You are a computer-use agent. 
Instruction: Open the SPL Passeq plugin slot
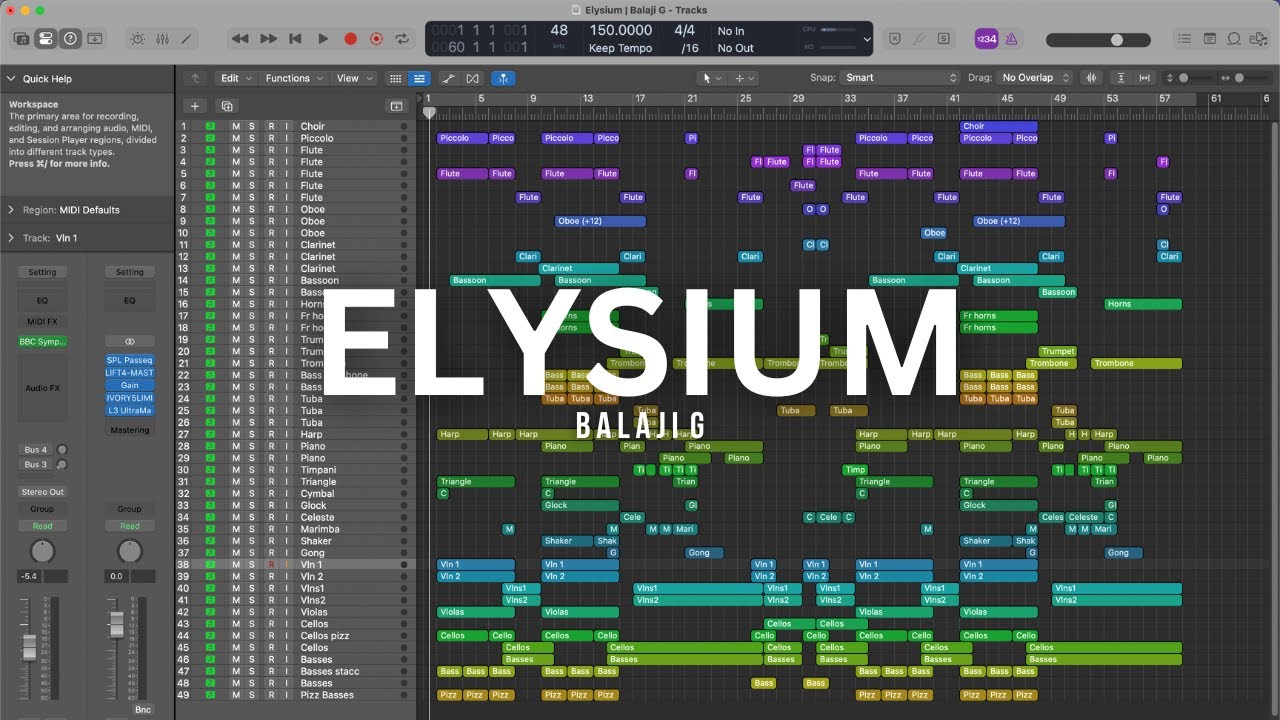[x=130, y=360]
